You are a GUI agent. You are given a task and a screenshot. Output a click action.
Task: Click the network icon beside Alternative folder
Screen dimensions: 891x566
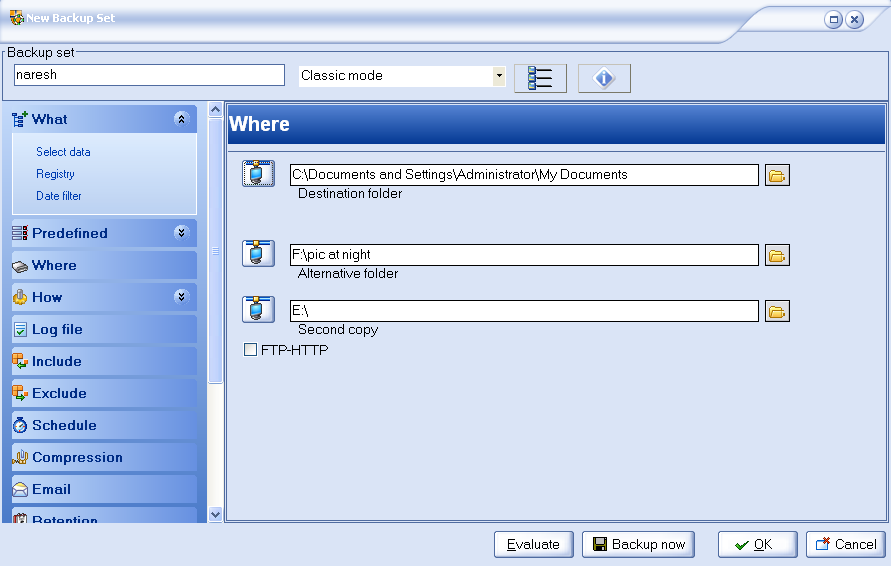[259, 253]
